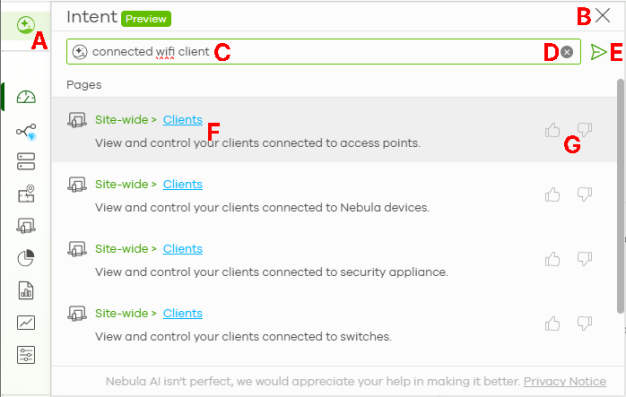The height and width of the screenshot is (397, 626).
Task: Open the Clients devices icon in sidebar
Action: pyautogui.click(x=26, y=226)
